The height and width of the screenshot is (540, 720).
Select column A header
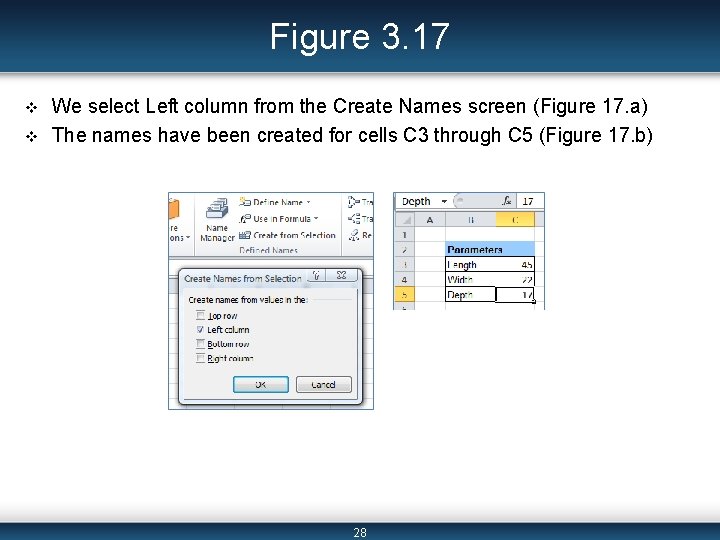(430, 220)
